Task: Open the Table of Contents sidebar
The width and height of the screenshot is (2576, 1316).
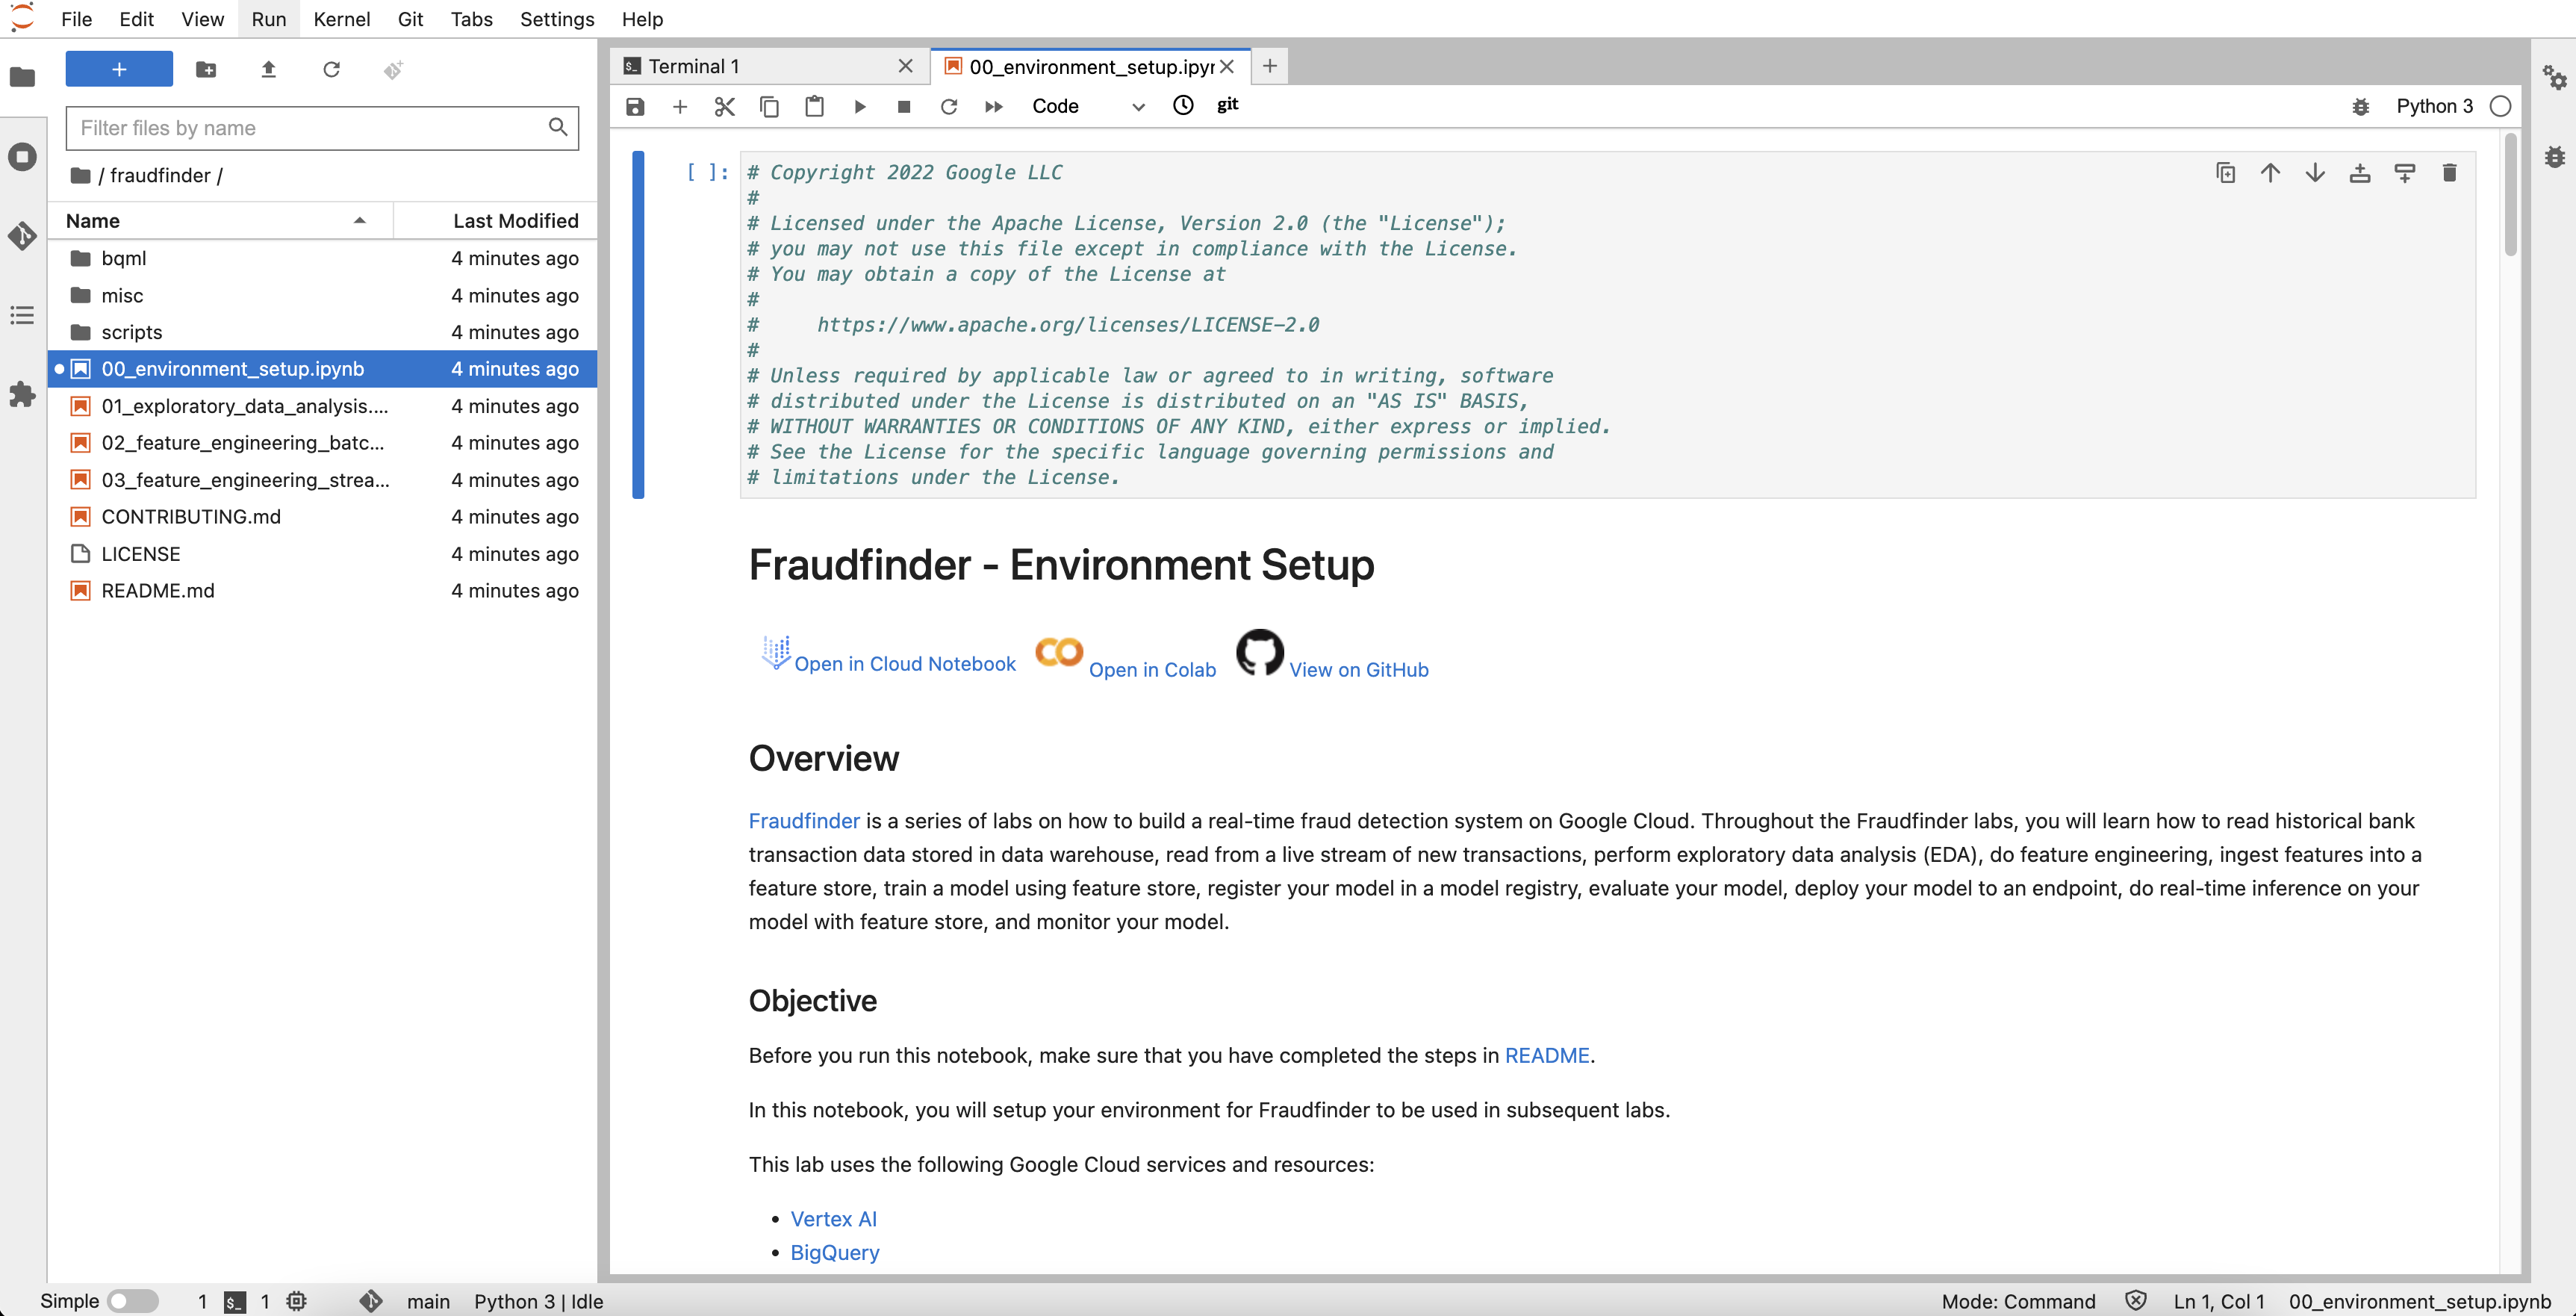Action: click(x=22, y=316)
